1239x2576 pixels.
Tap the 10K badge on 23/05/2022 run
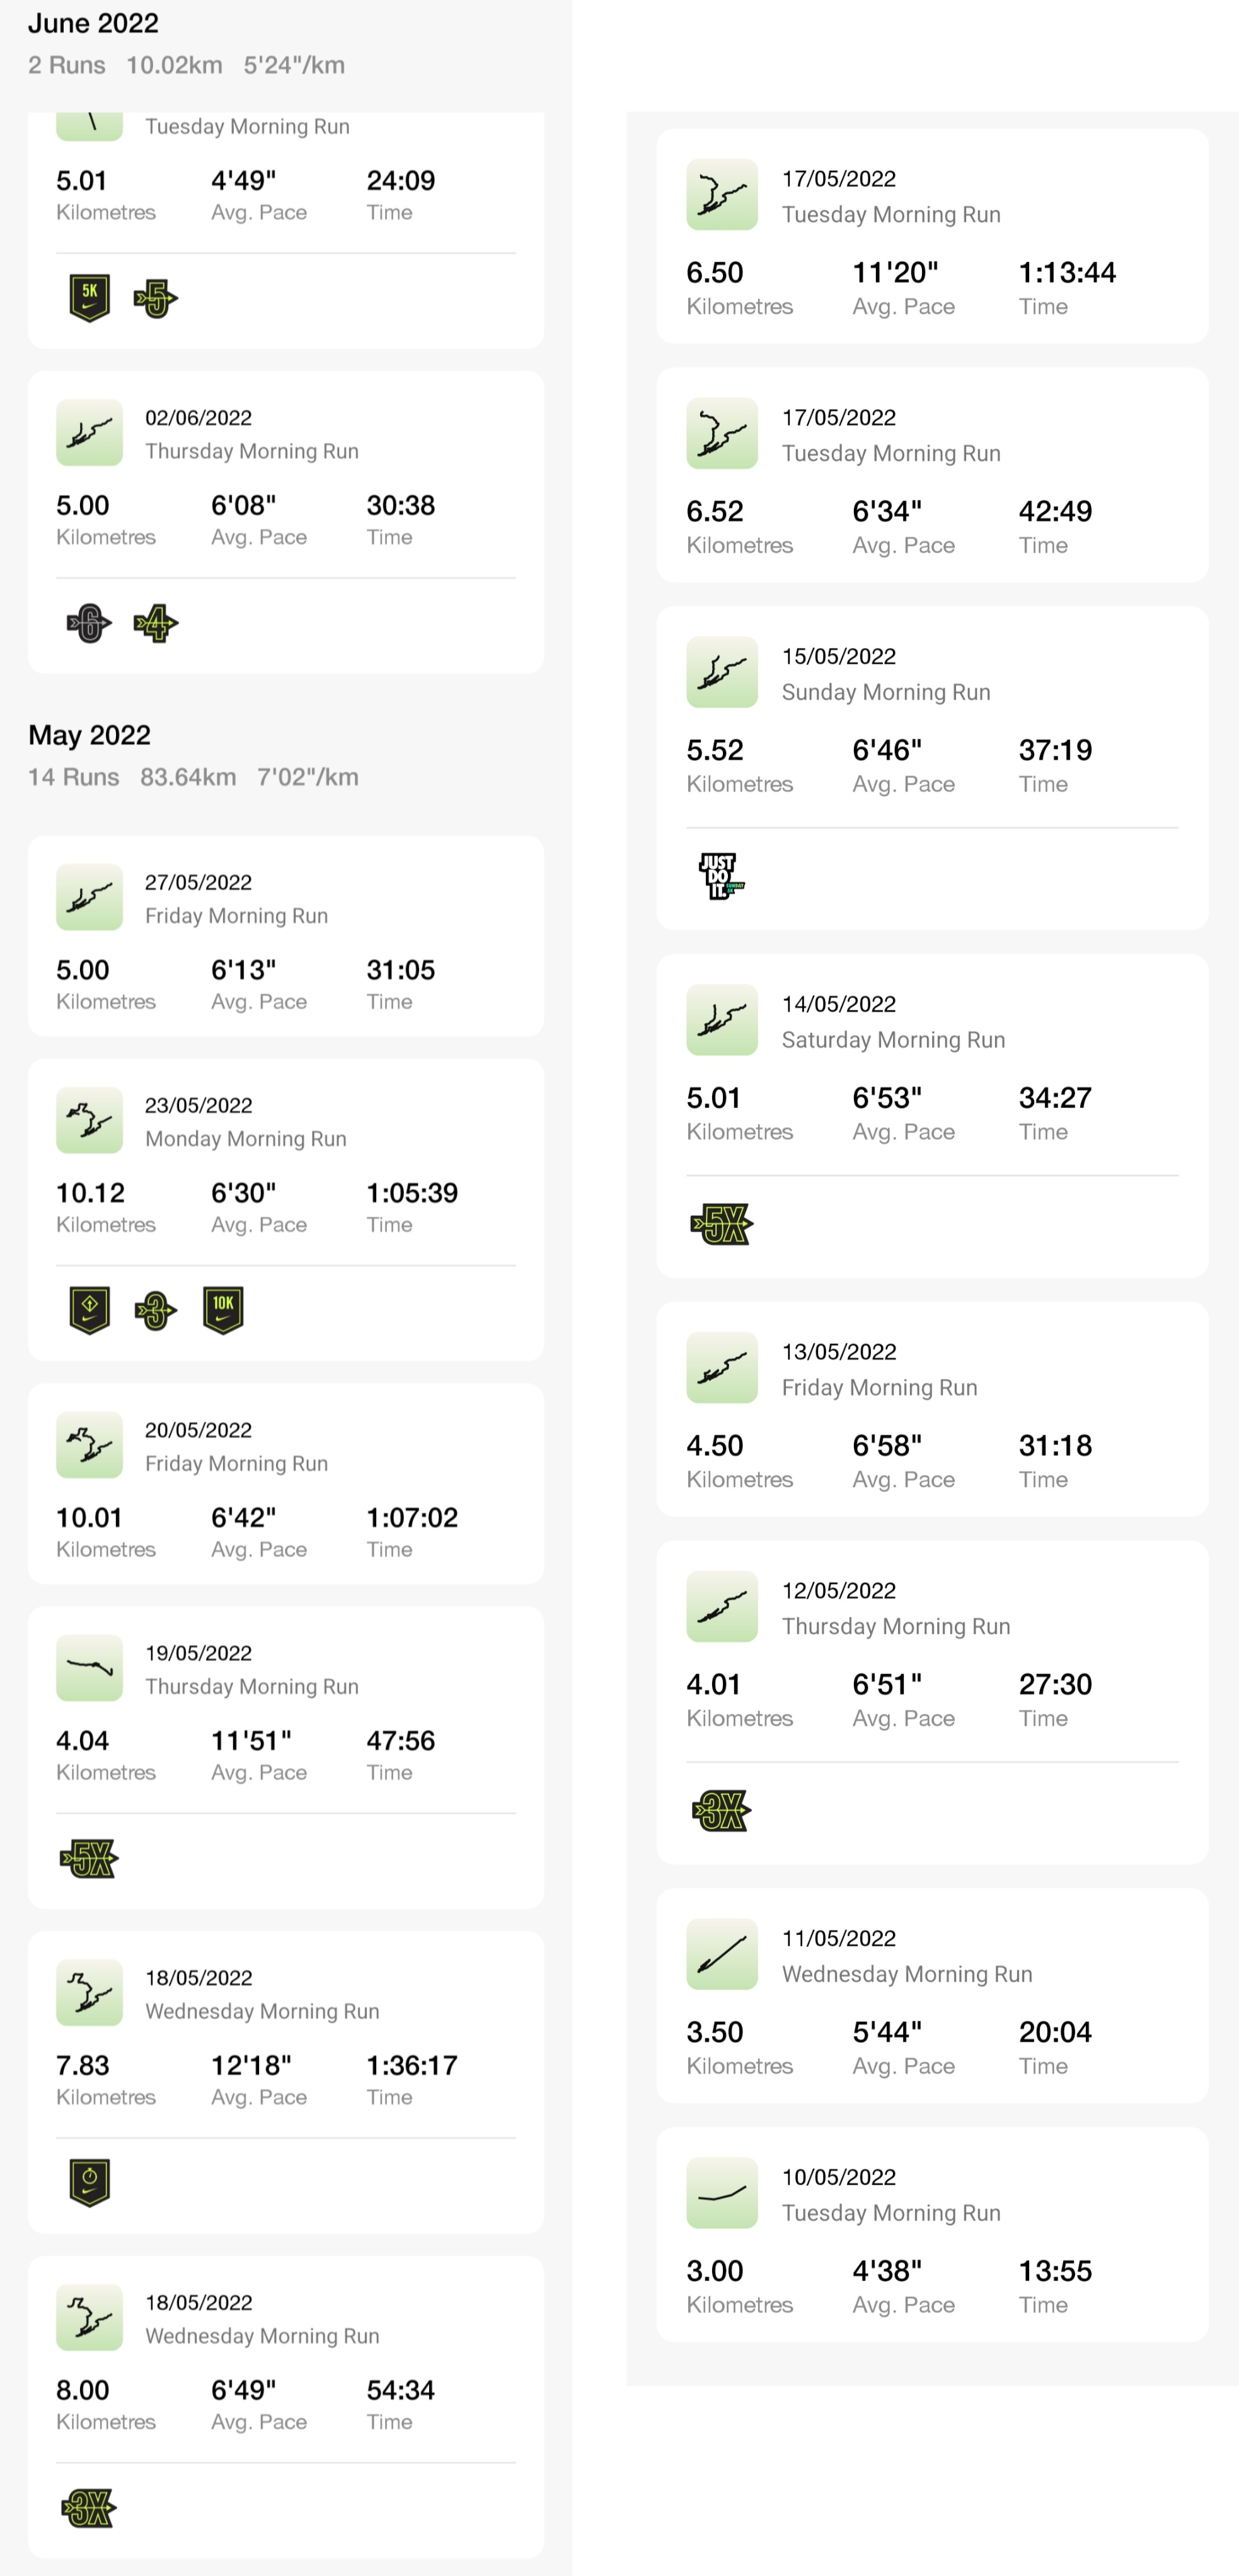pyautogui.click(x=223, y=1310)
